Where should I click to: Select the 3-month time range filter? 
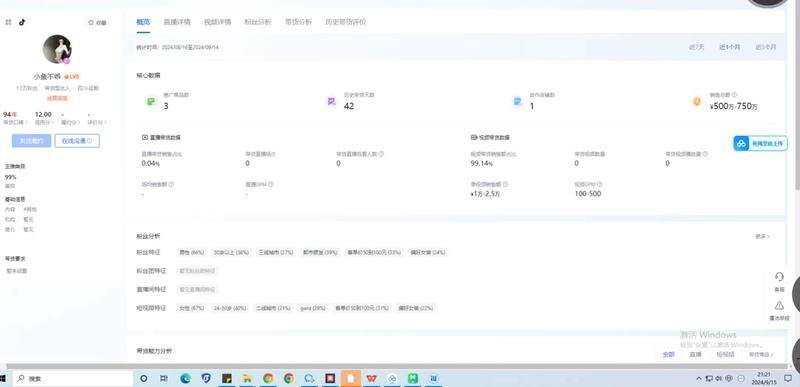765,47
